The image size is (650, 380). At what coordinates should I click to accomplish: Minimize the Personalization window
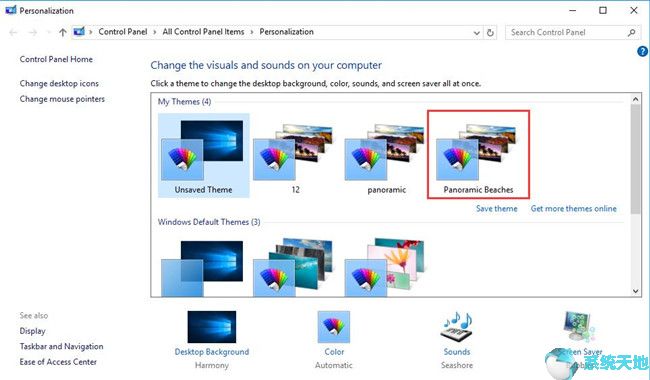573,10
